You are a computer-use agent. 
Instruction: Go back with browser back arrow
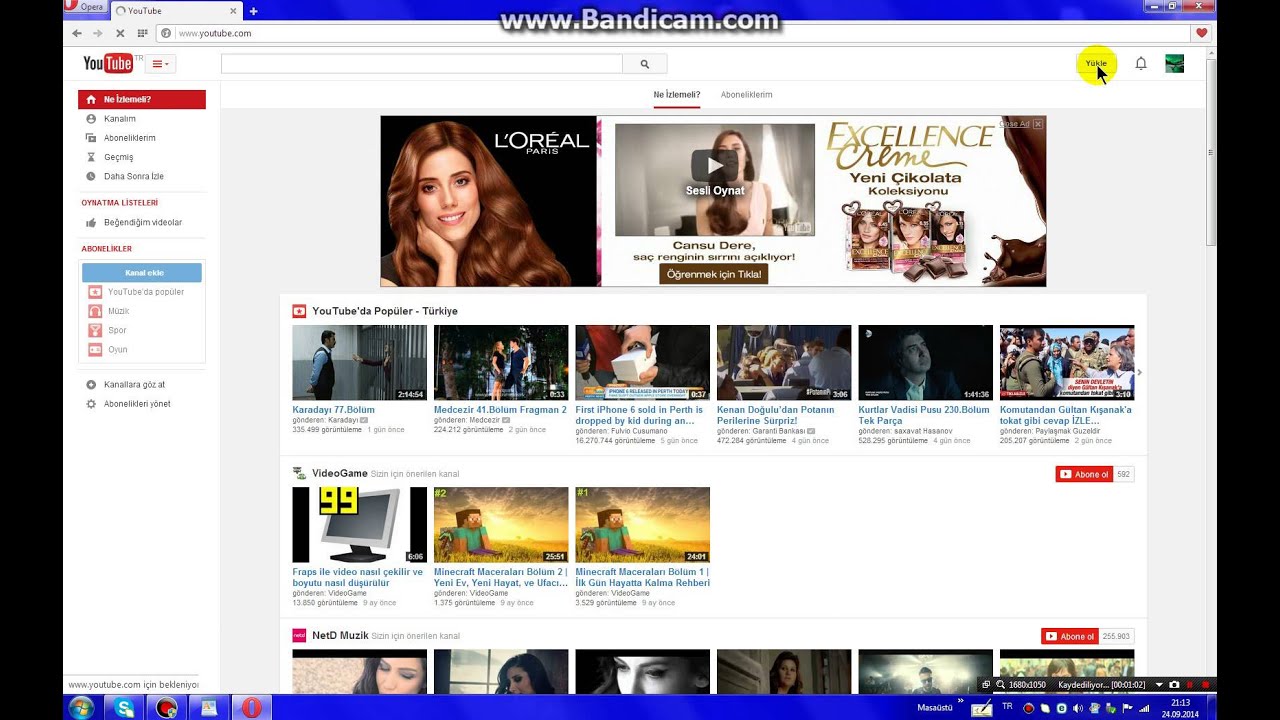tap(77, 33)
